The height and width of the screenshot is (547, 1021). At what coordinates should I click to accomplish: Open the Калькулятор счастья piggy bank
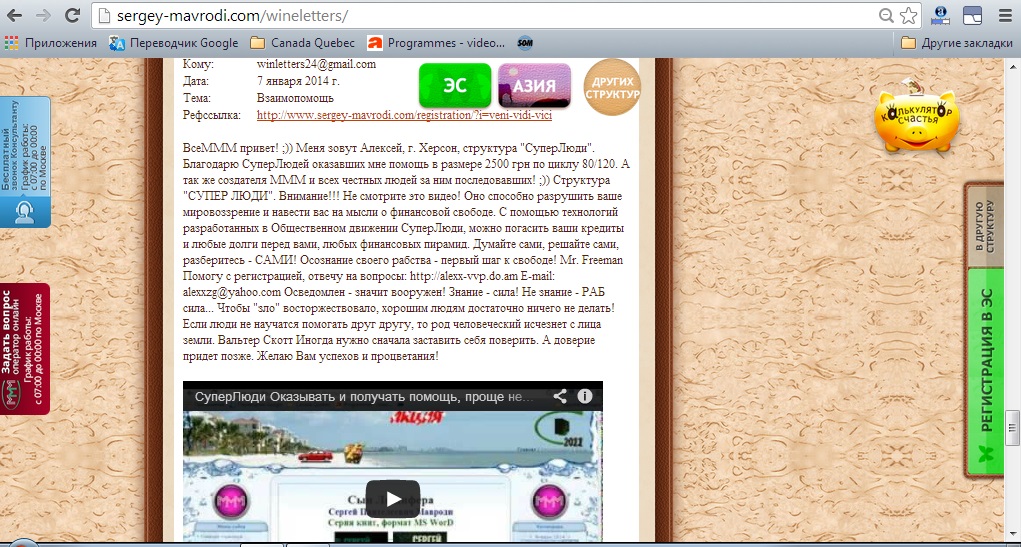[x=917, y=119]
